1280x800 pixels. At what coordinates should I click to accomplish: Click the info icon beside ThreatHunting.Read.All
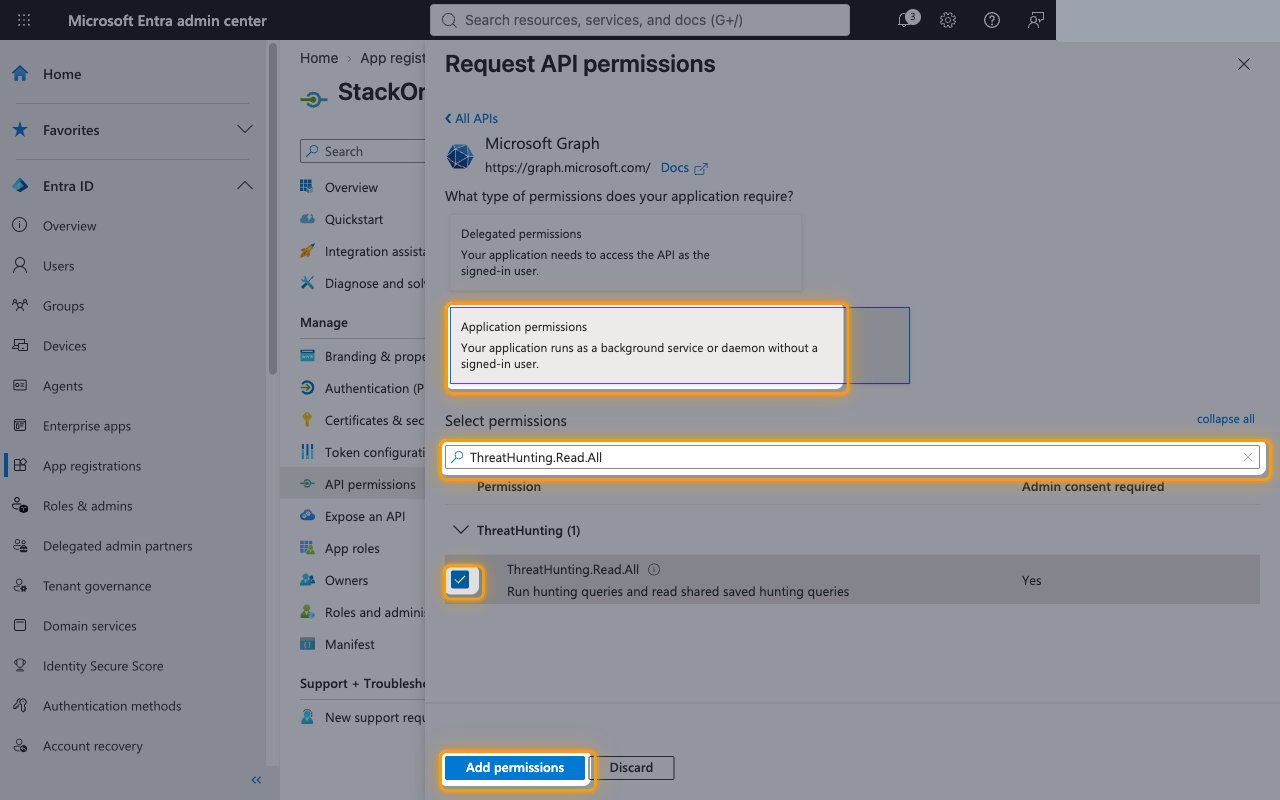pos(654,570)
